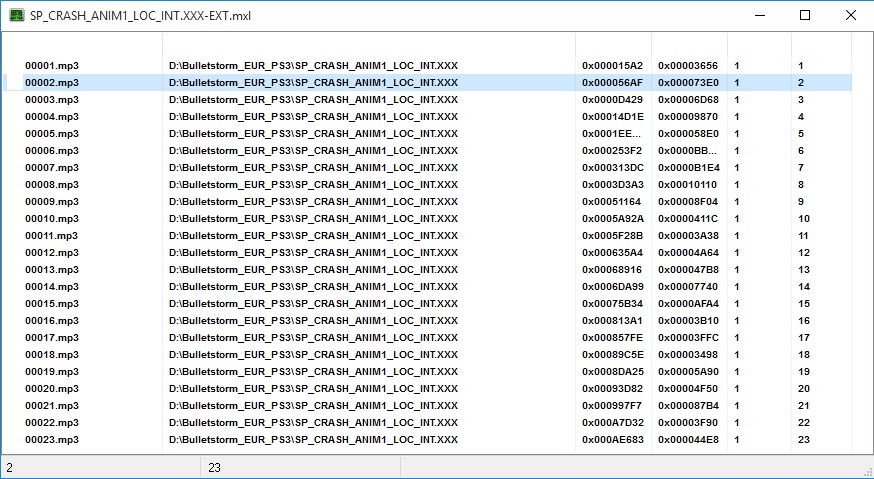Viewport: 874px width, 479px height.
Task: Select file 00012.mp3
Action: point(52,253)
